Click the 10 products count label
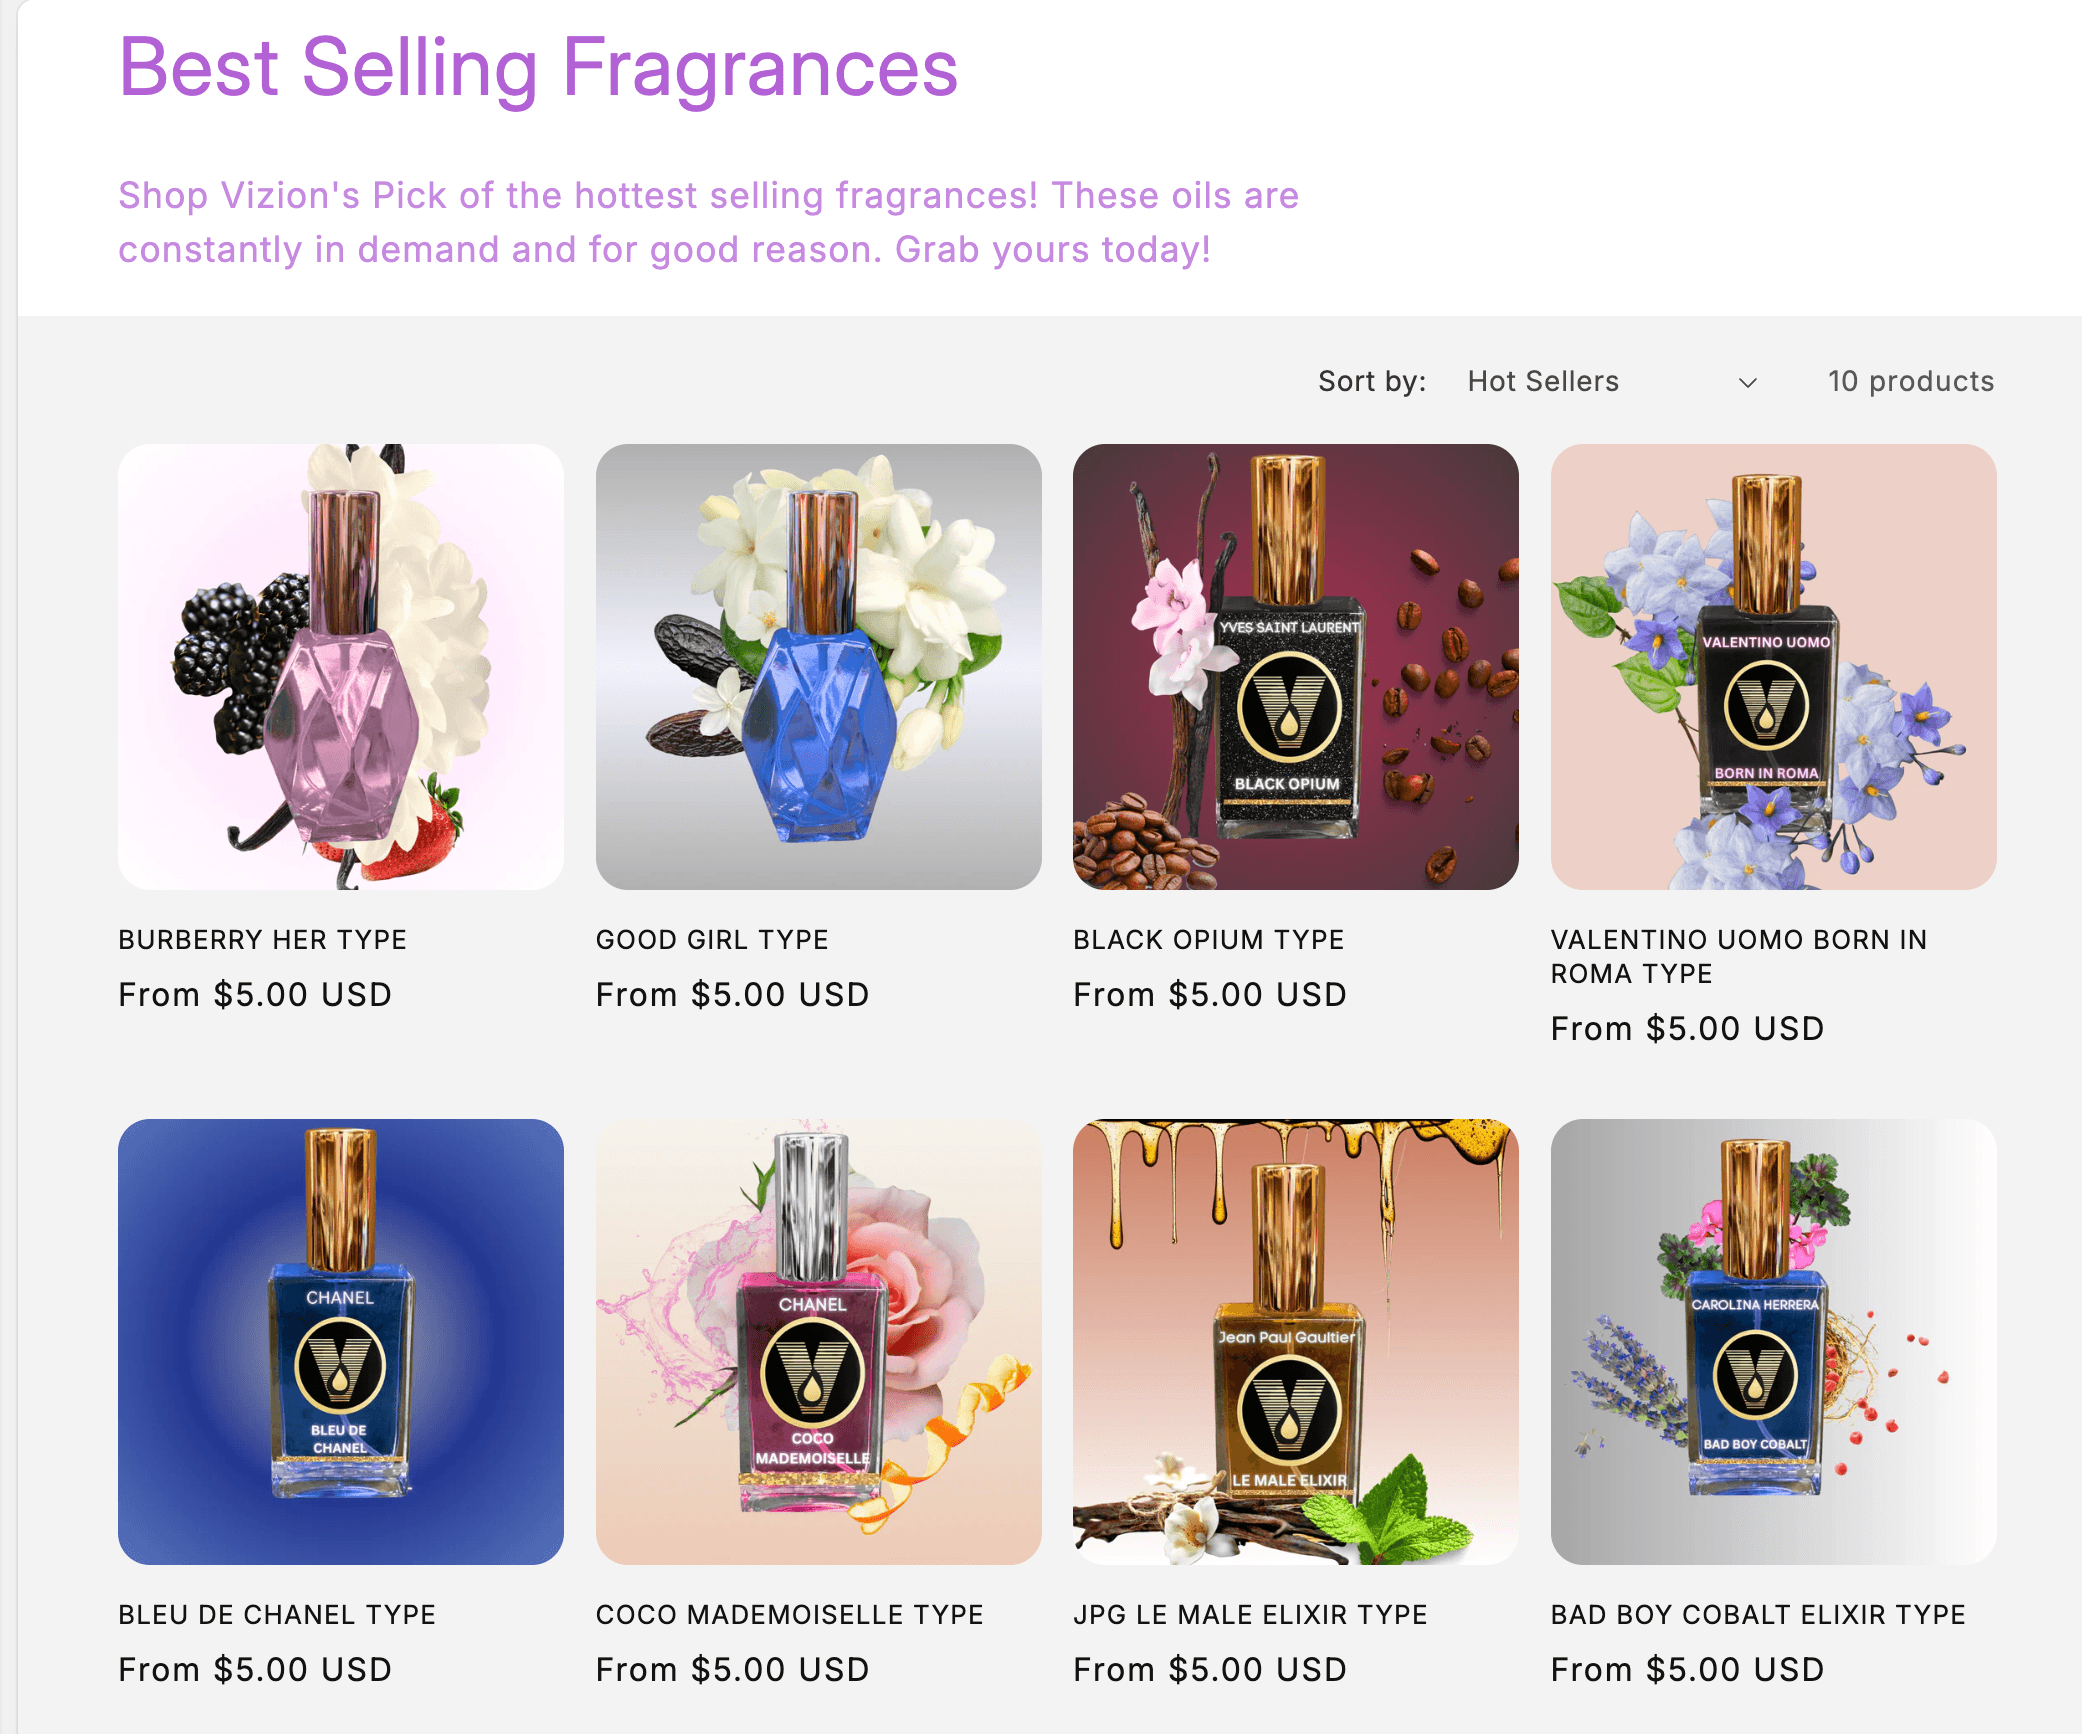 click(1910, 381)
